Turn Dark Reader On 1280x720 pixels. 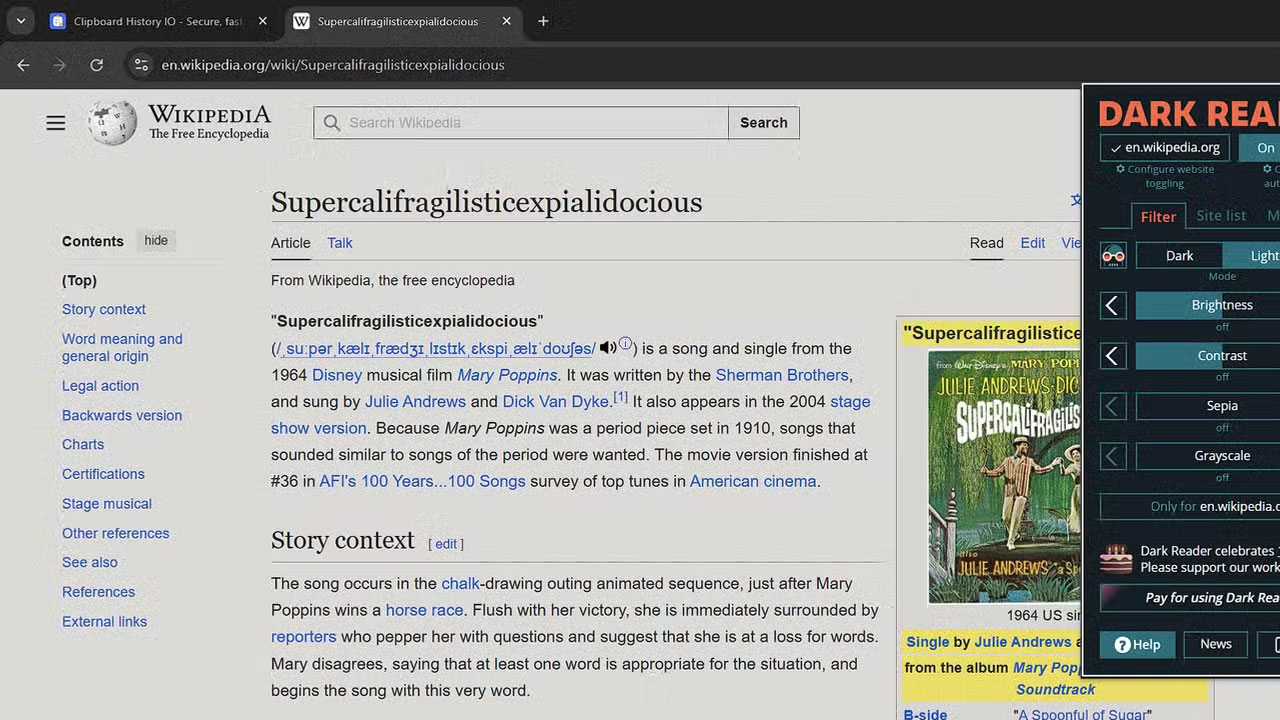pos(1264,148)
